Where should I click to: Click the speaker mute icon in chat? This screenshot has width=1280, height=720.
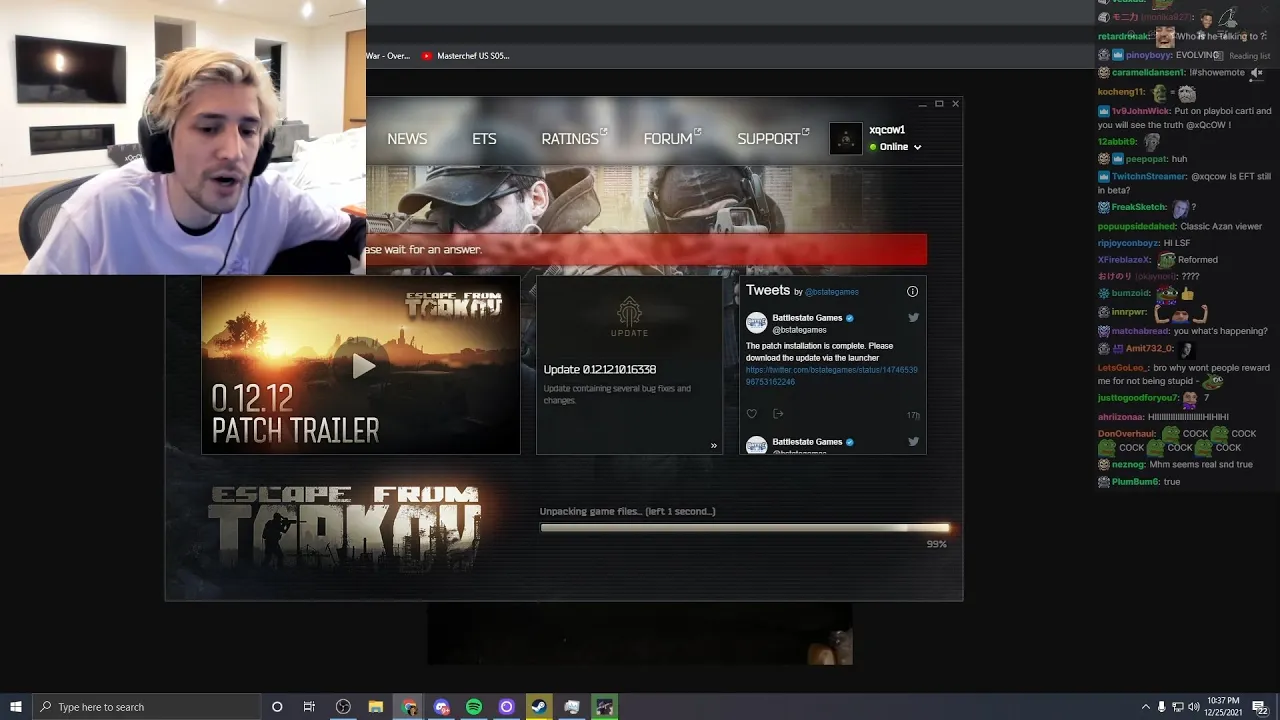[x=1257, y=73]
